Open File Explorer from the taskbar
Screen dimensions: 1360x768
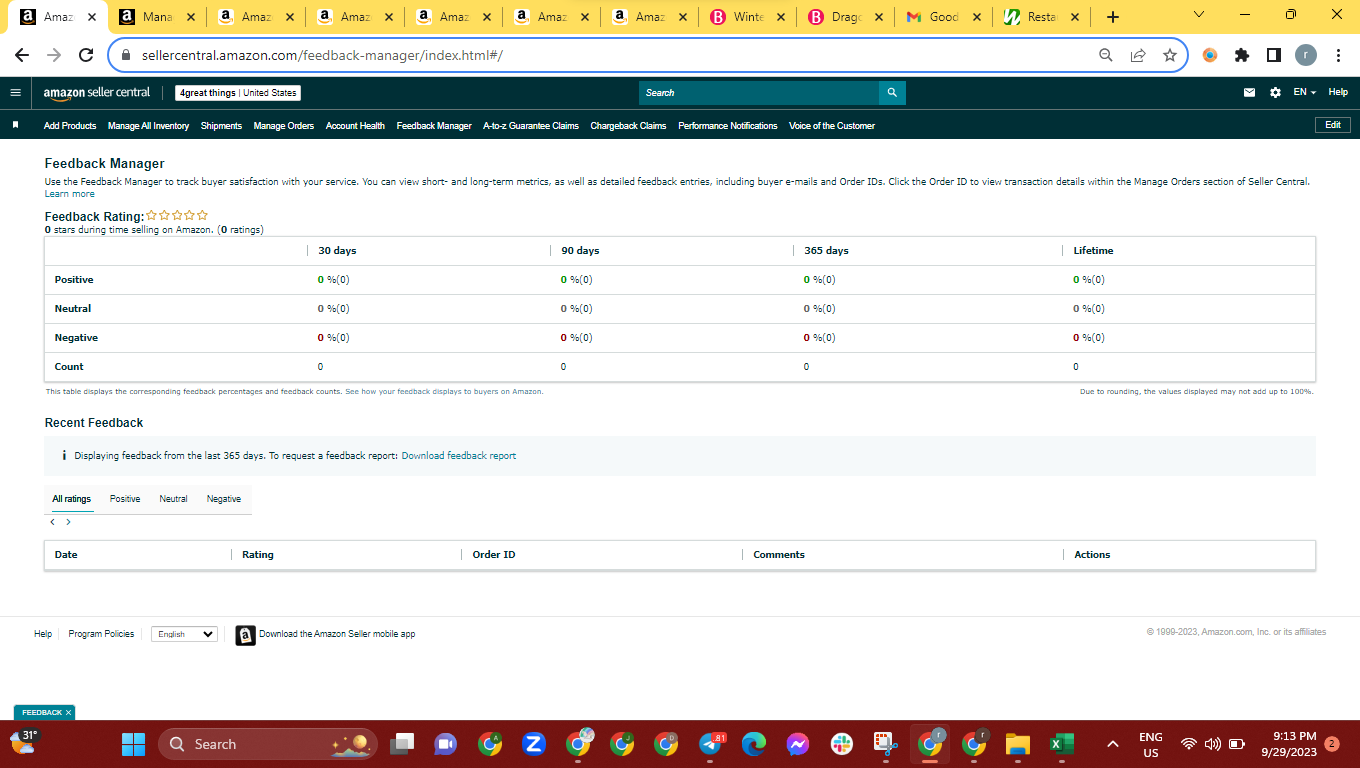pos(1017,744)
